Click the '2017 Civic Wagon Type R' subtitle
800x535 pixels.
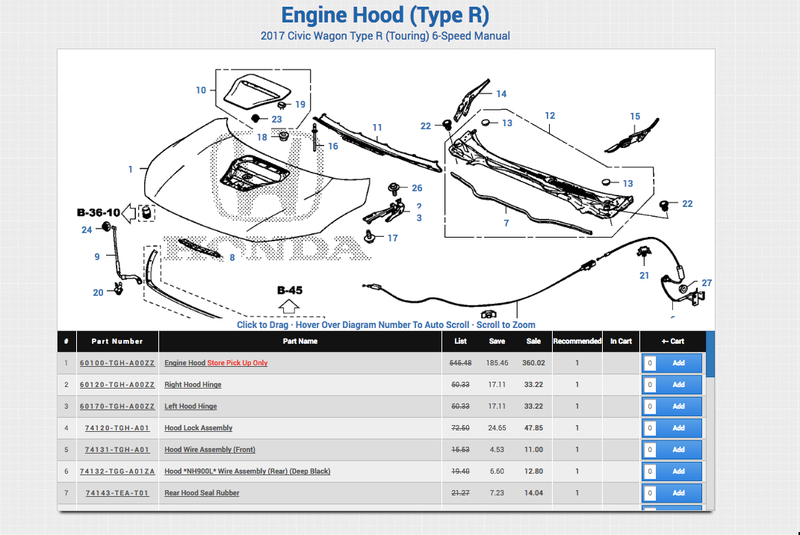(x=385, y=36)
